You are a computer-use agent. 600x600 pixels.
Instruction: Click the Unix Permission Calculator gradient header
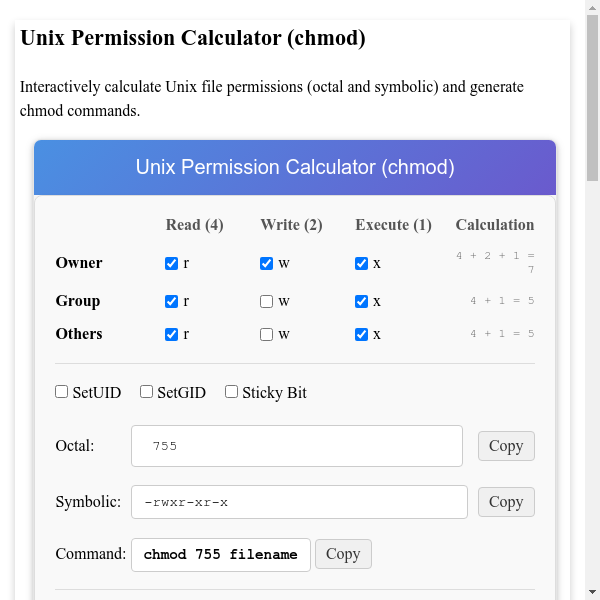[295, 167]
